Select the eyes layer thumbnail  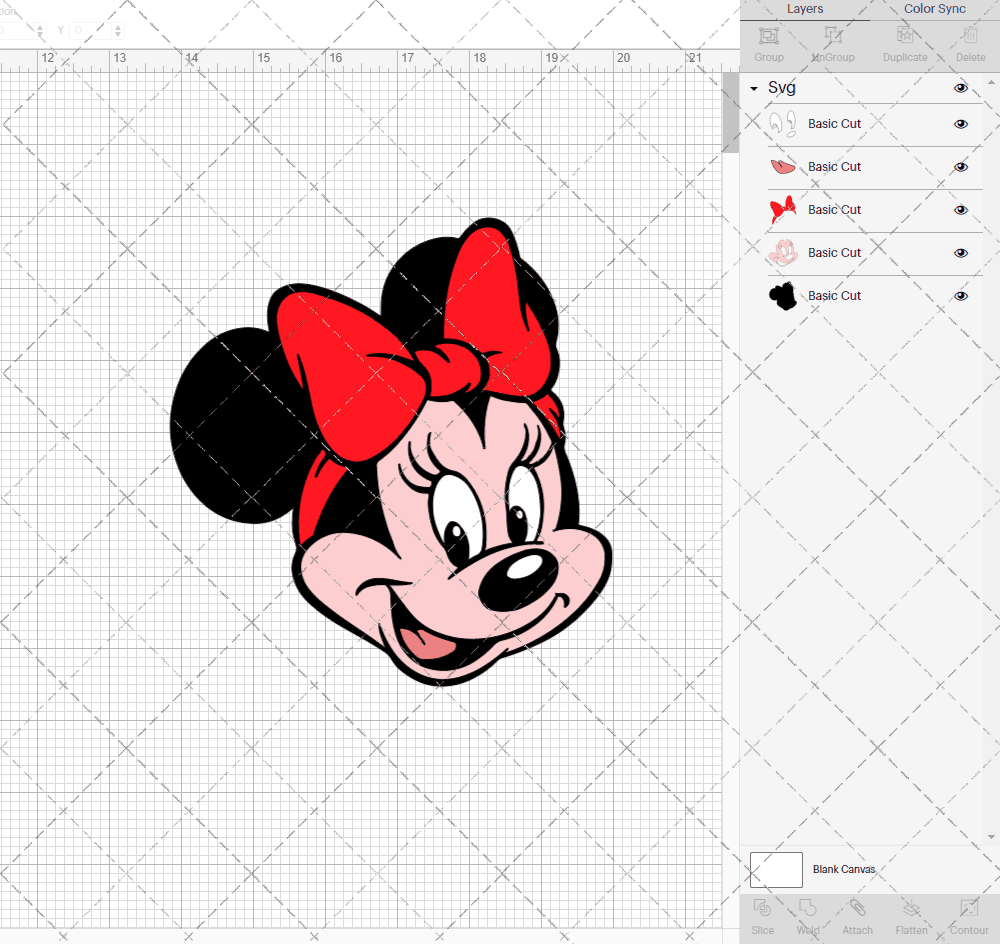783,124
